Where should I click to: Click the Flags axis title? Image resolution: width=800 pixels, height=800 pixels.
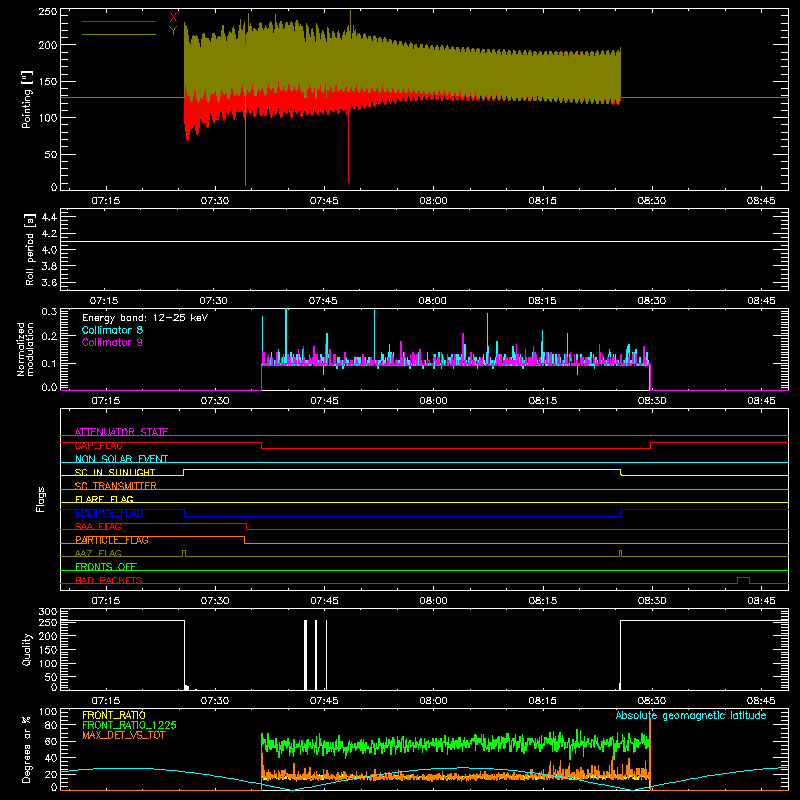click(41, 499)
